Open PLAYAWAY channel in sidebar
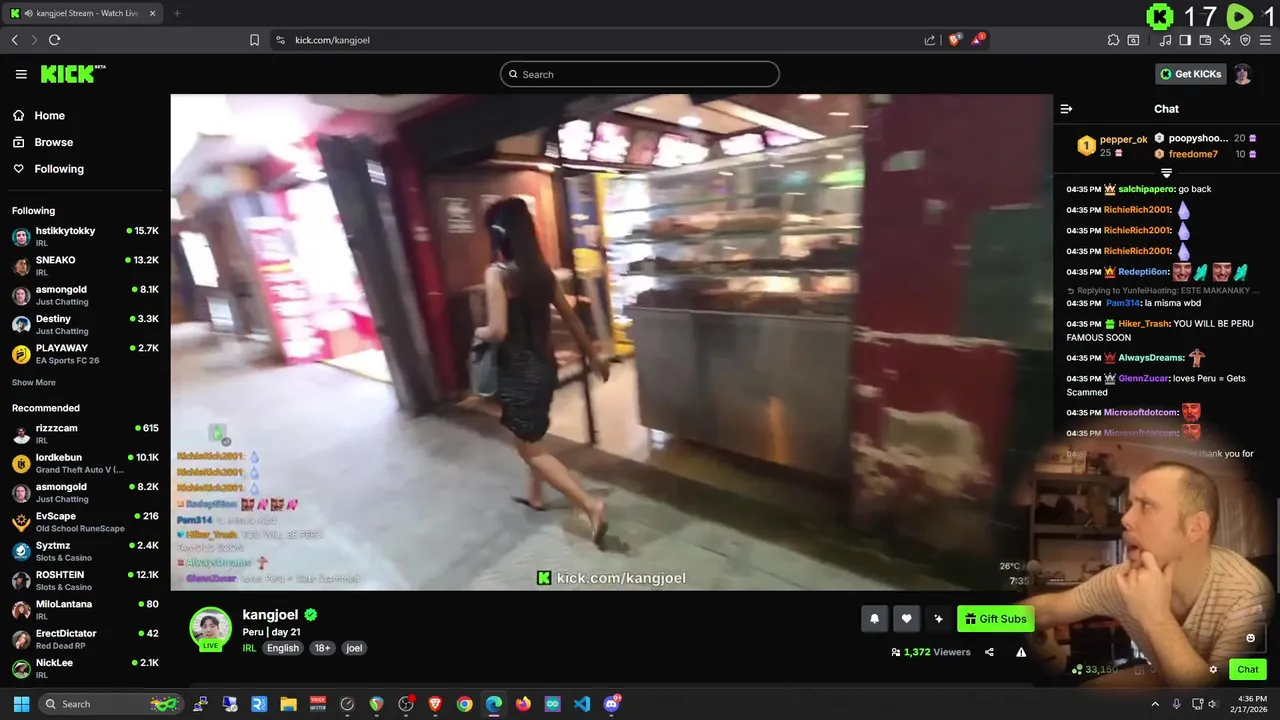1280x720 pixels. pyautogui.click(x=85, y=354)
